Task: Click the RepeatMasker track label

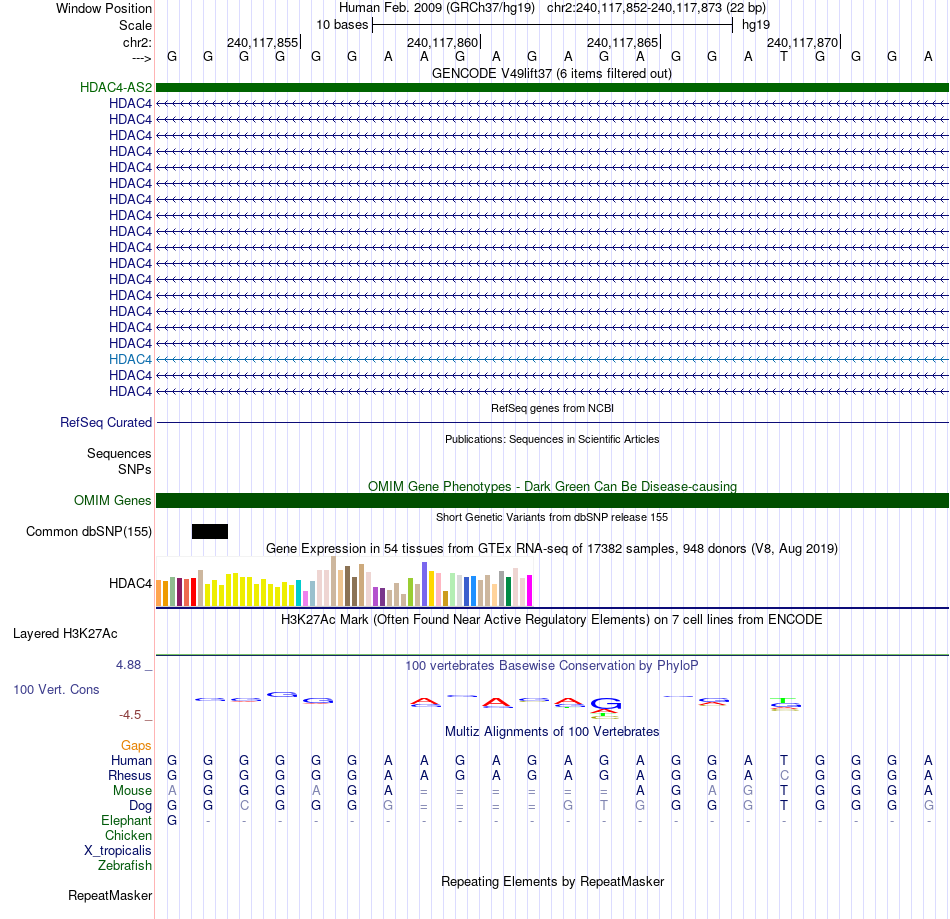Action: [110, 895]
